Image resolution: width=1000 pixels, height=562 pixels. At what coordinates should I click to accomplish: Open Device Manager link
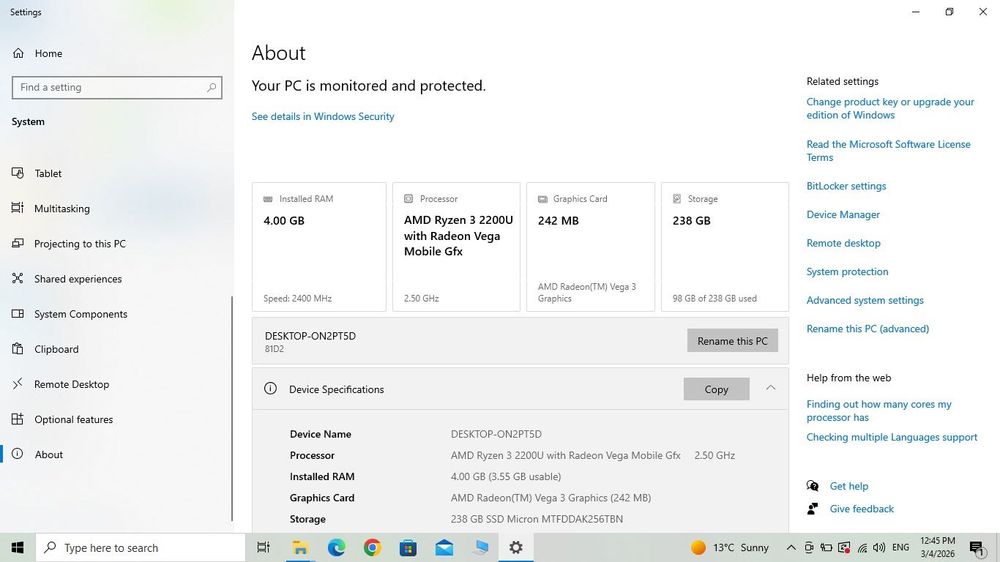pos(843,215)
